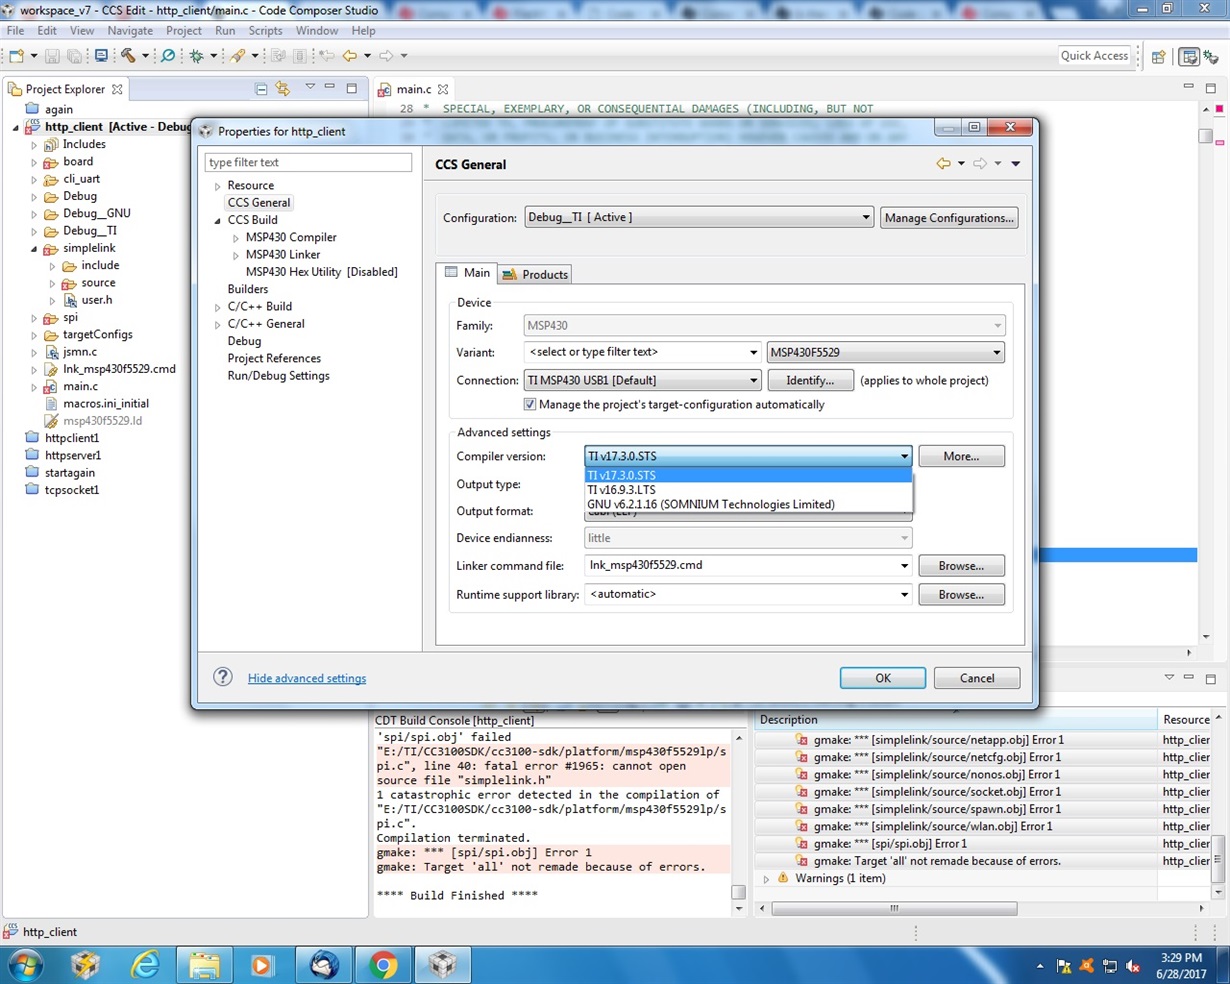The image size is (1230, 984).
Task: Toggle Link with Editor in Project Explorer
Action: (283, 89)
